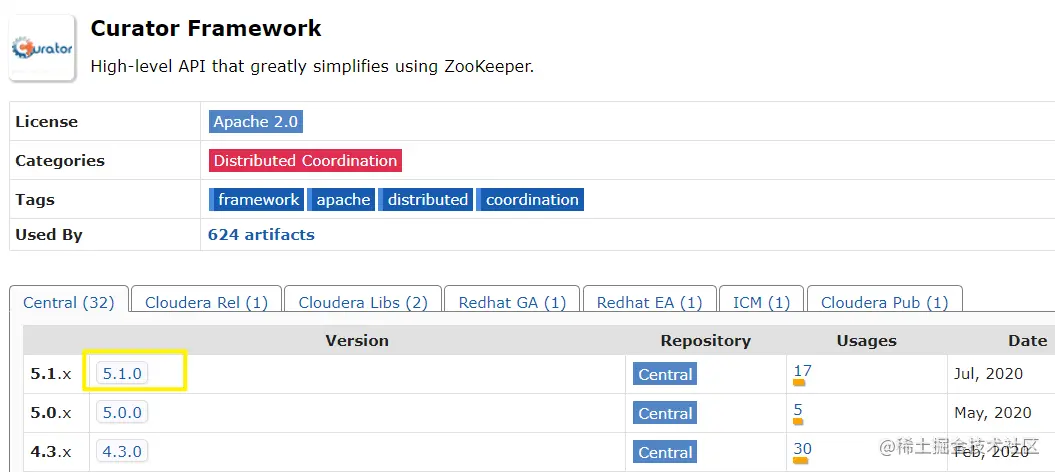
Task: Open the Cloudera Libs (2) tab
Action: 362,302
